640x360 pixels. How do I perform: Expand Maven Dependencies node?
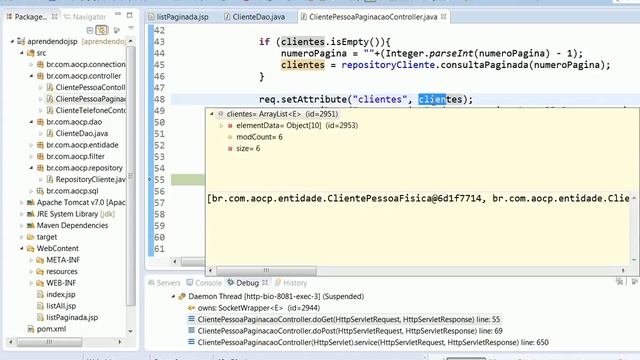[22, 225]
